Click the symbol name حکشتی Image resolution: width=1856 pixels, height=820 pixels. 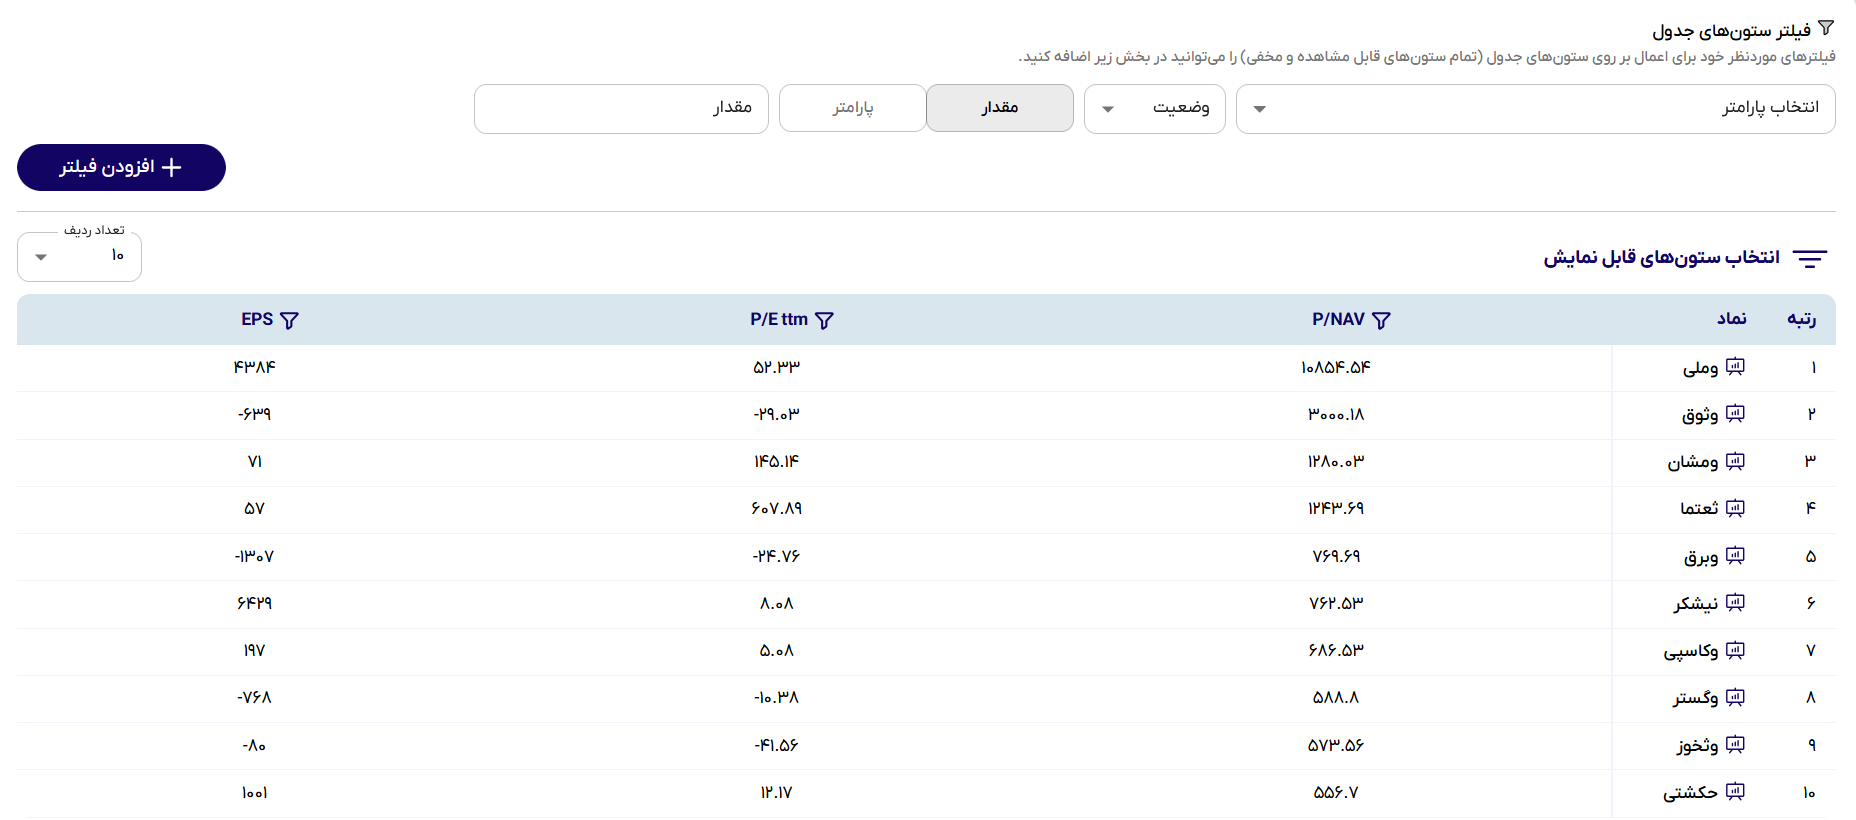pos(1691,792)
